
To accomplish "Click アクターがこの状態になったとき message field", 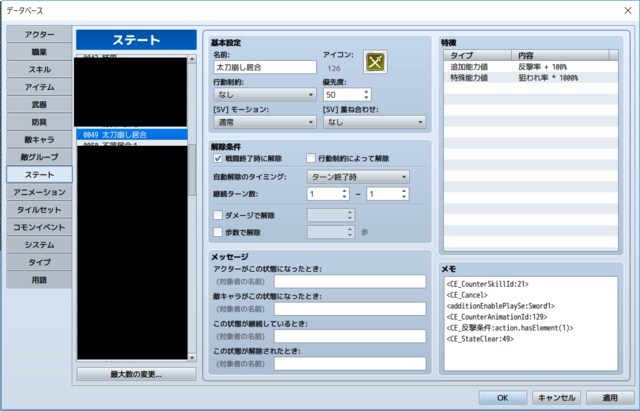I will tap(350, 282).
